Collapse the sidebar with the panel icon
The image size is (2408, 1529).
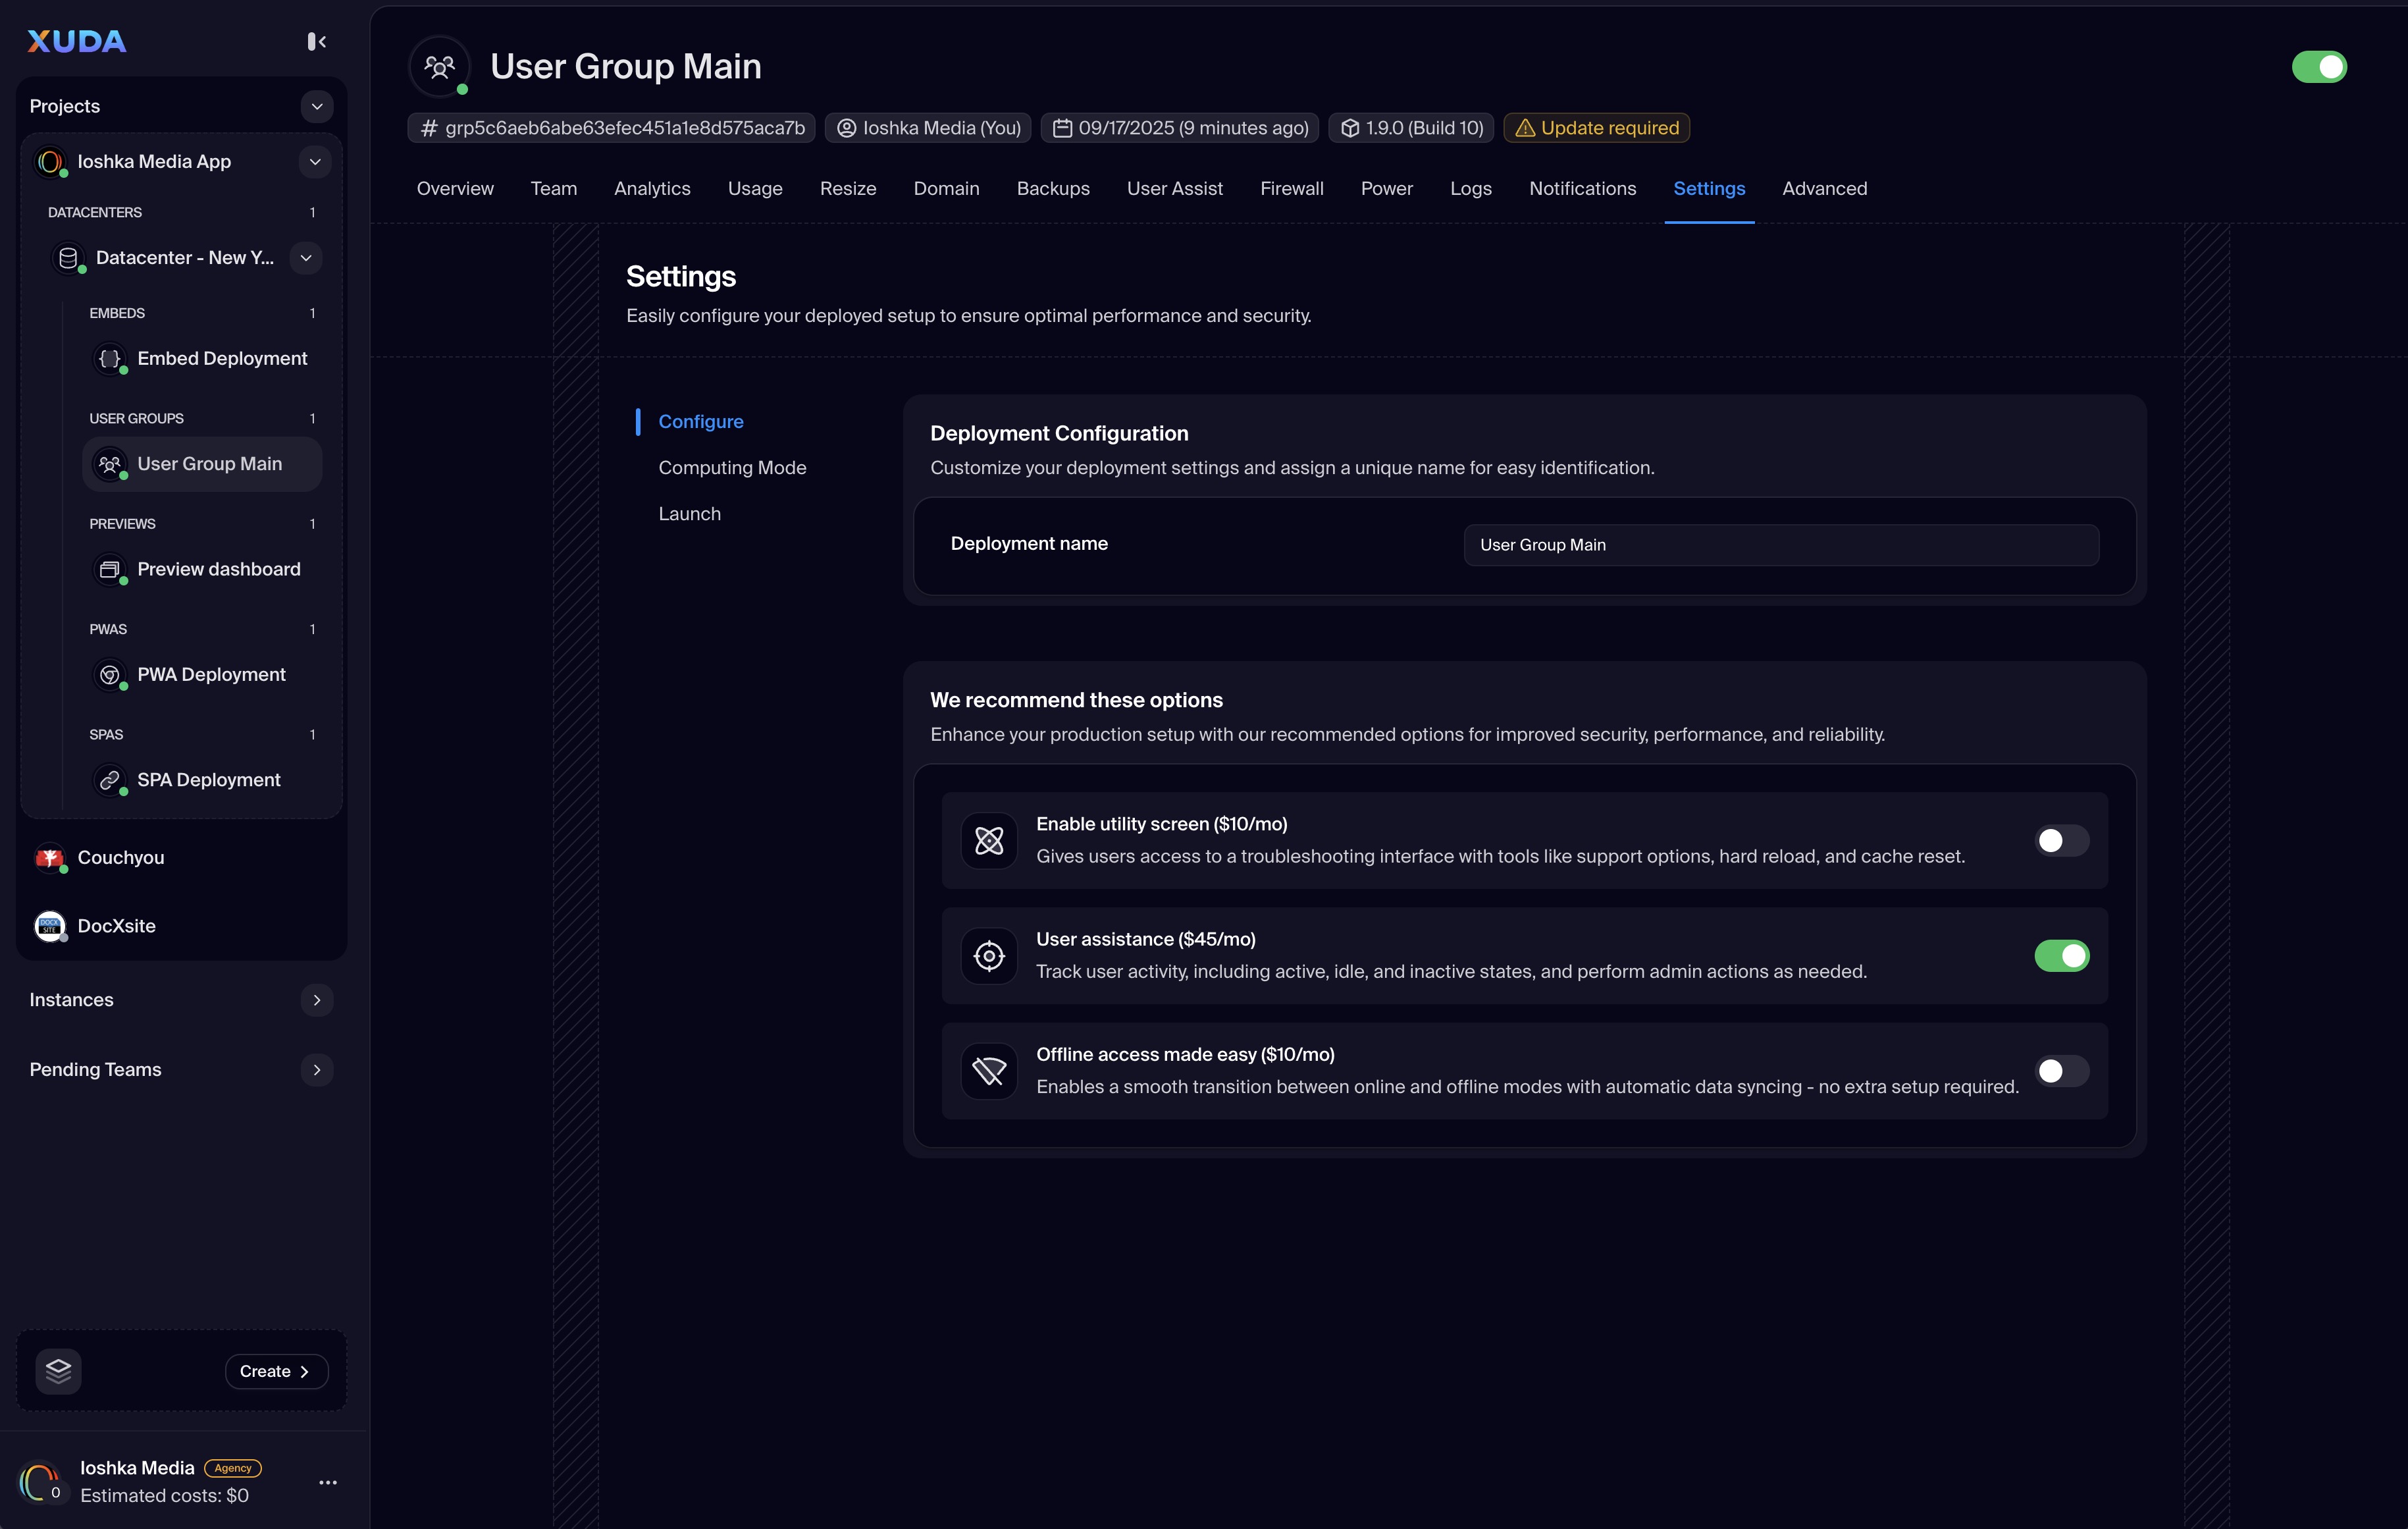coord(316,41)
